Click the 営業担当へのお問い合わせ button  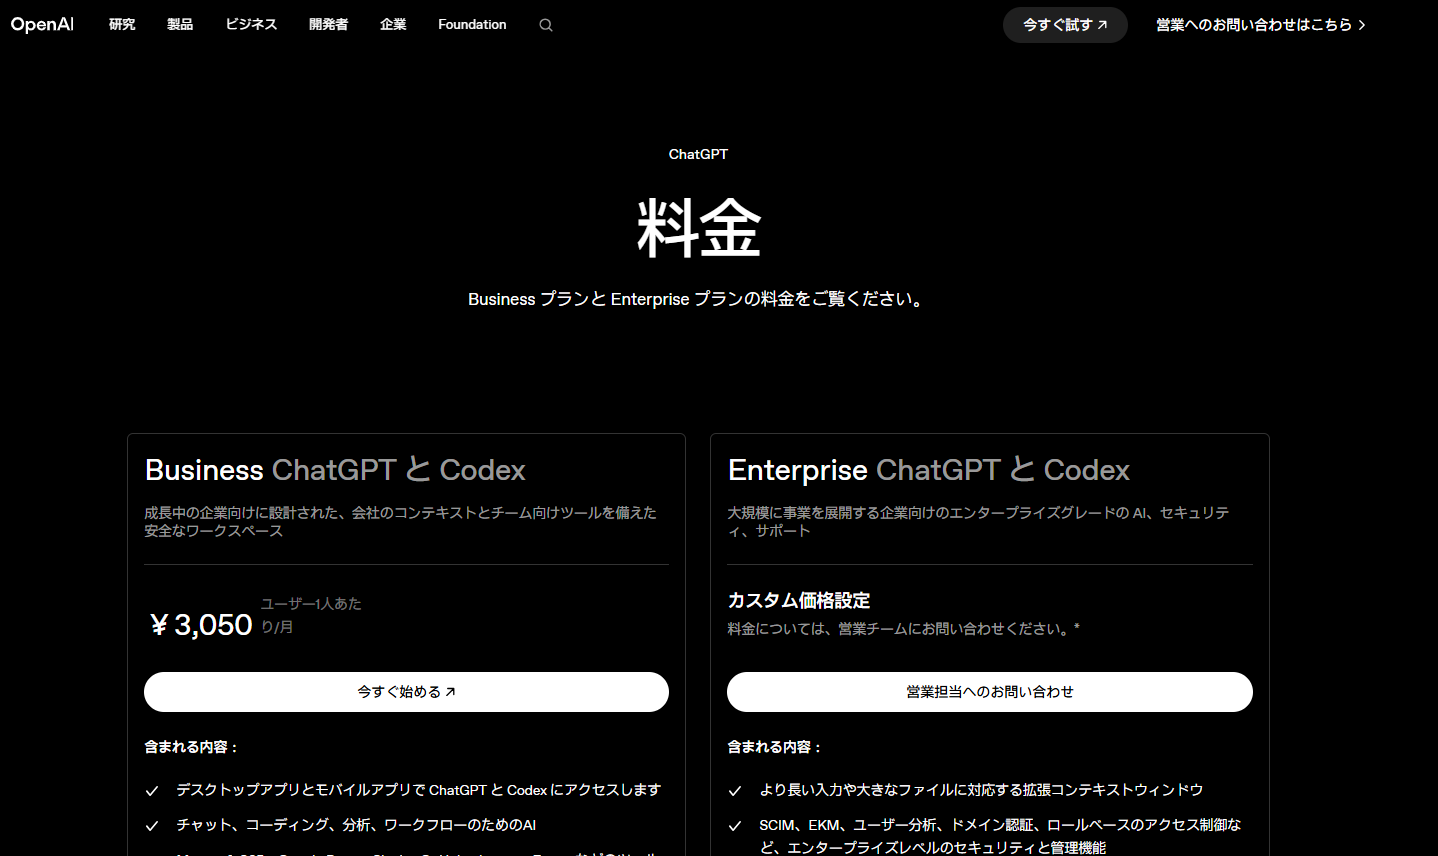tap(990, 692)
